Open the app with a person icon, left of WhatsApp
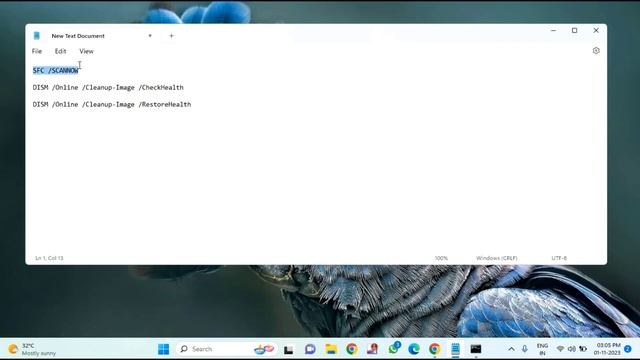Screen dimensions: 640x360 pos(372,349)
